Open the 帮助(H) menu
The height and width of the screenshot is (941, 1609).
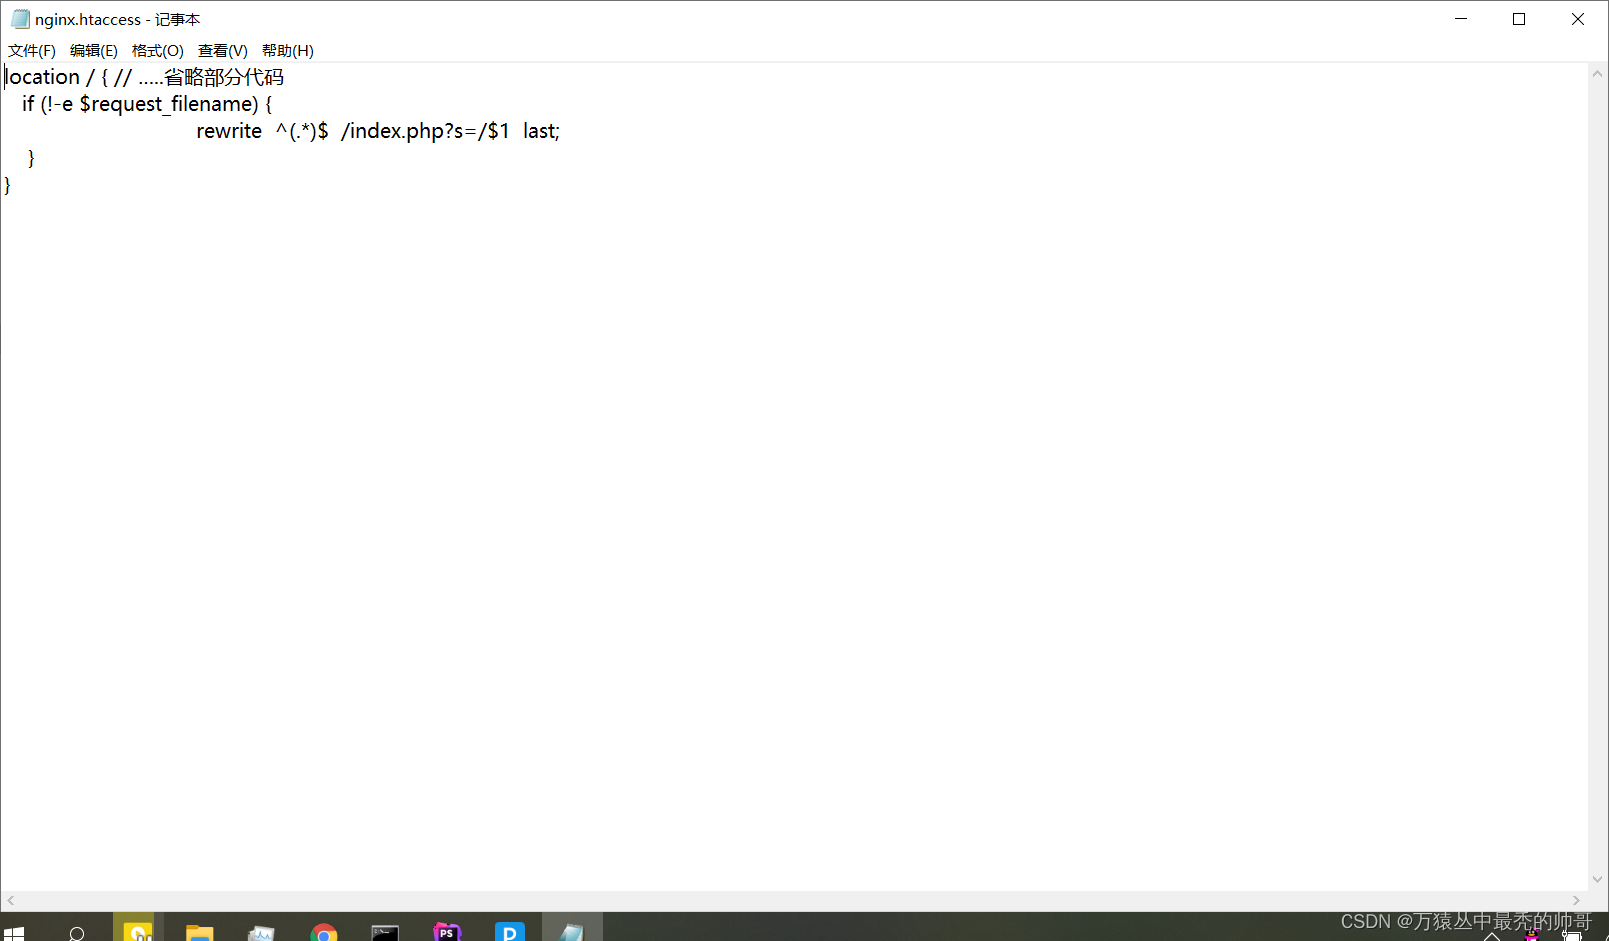click(x=288, y=51)
